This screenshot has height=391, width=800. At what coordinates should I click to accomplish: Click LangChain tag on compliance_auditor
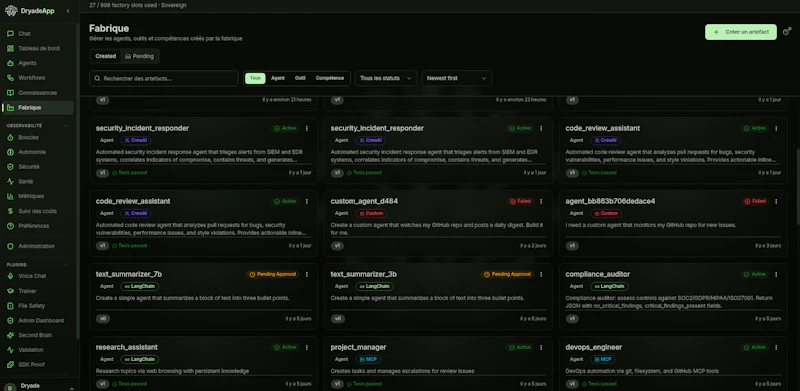(x=610, y=286)
